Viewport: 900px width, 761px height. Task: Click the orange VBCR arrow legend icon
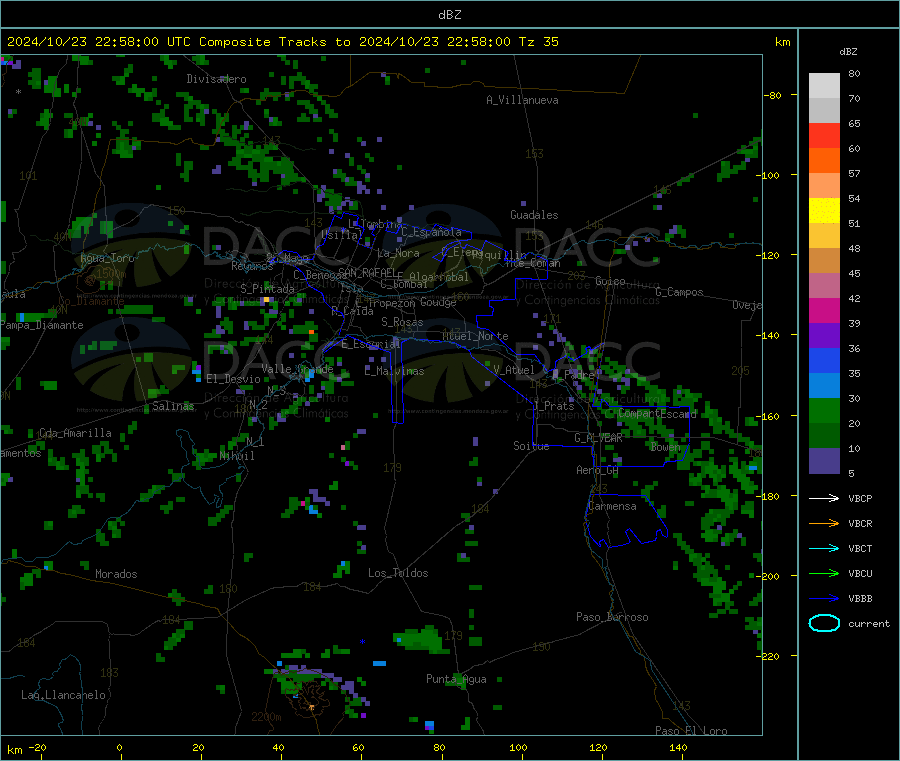(x=824, y=523)
